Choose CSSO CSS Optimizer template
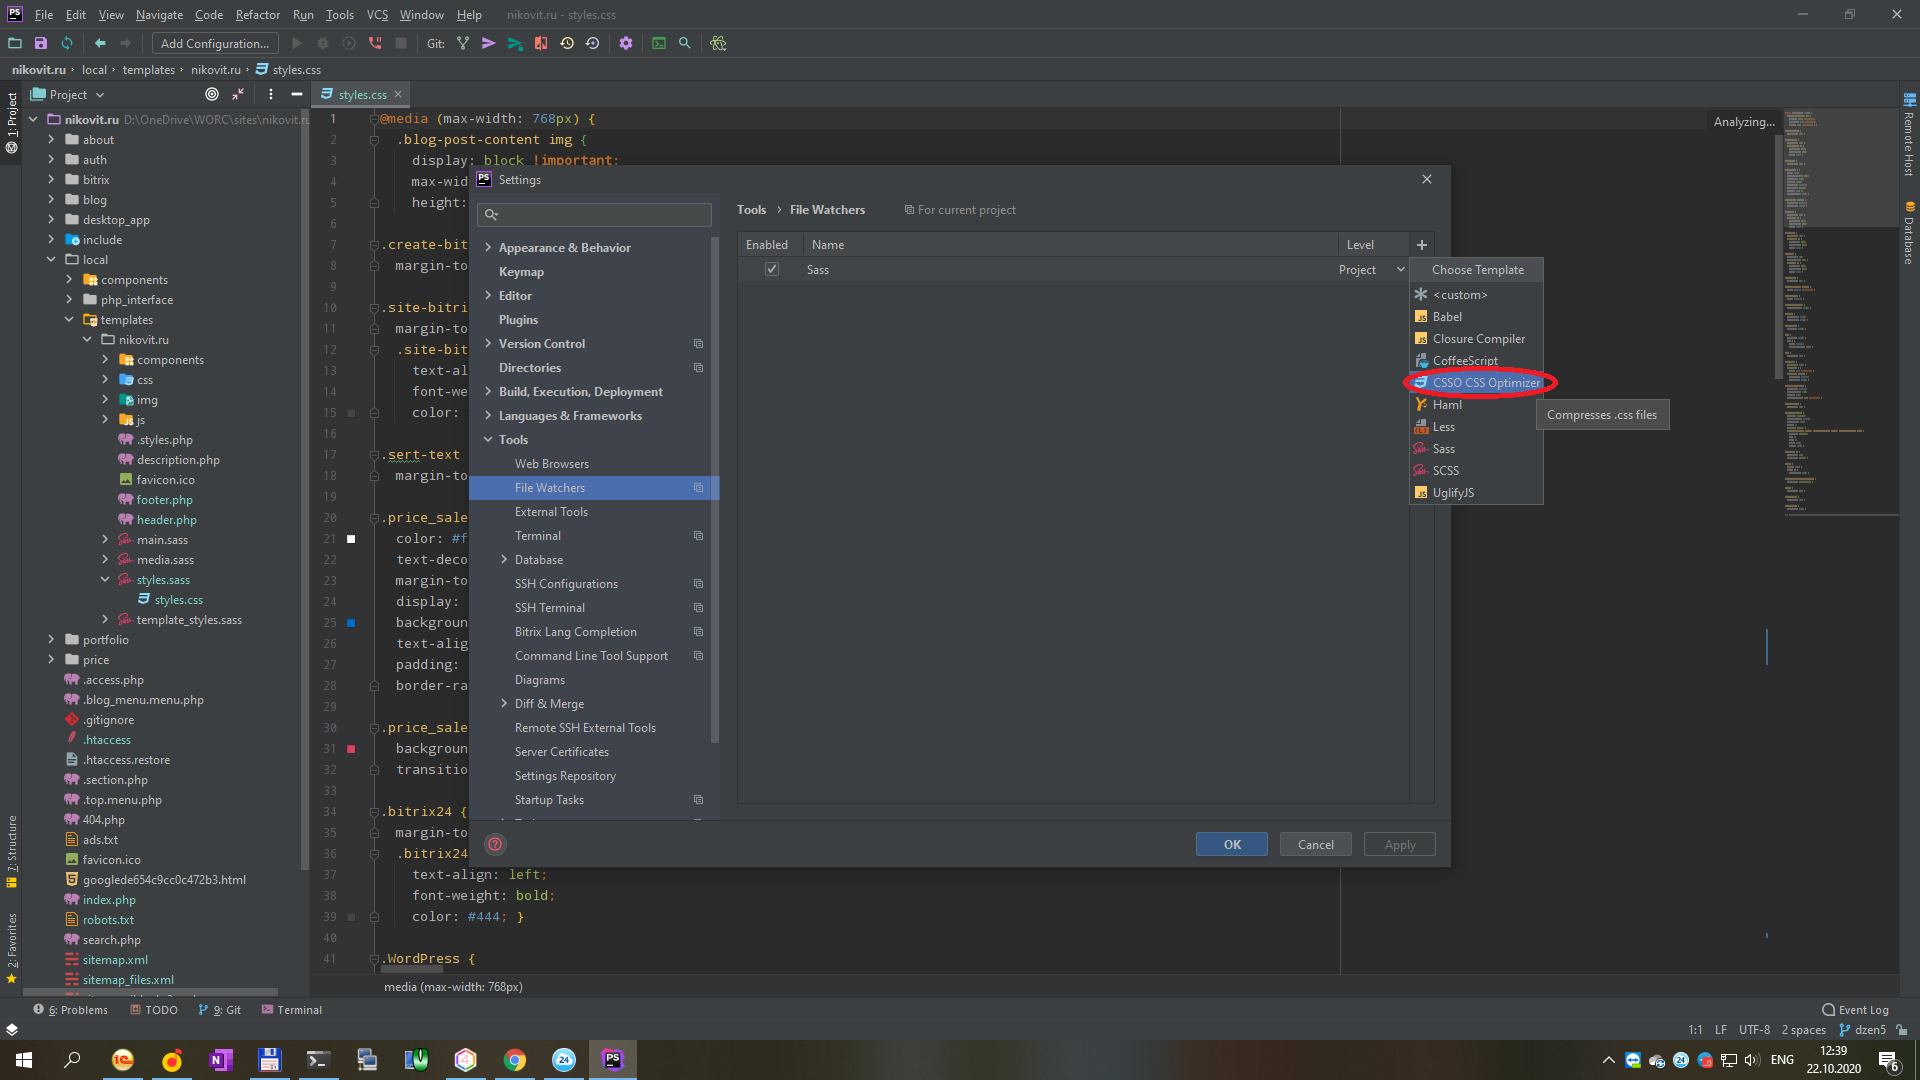 pos(1476,383)
